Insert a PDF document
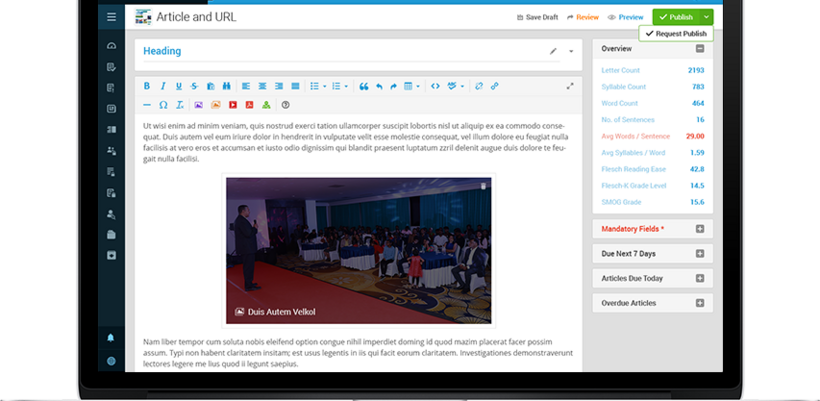The height and width of the screenshot is (401, 820). pos(249,105)
